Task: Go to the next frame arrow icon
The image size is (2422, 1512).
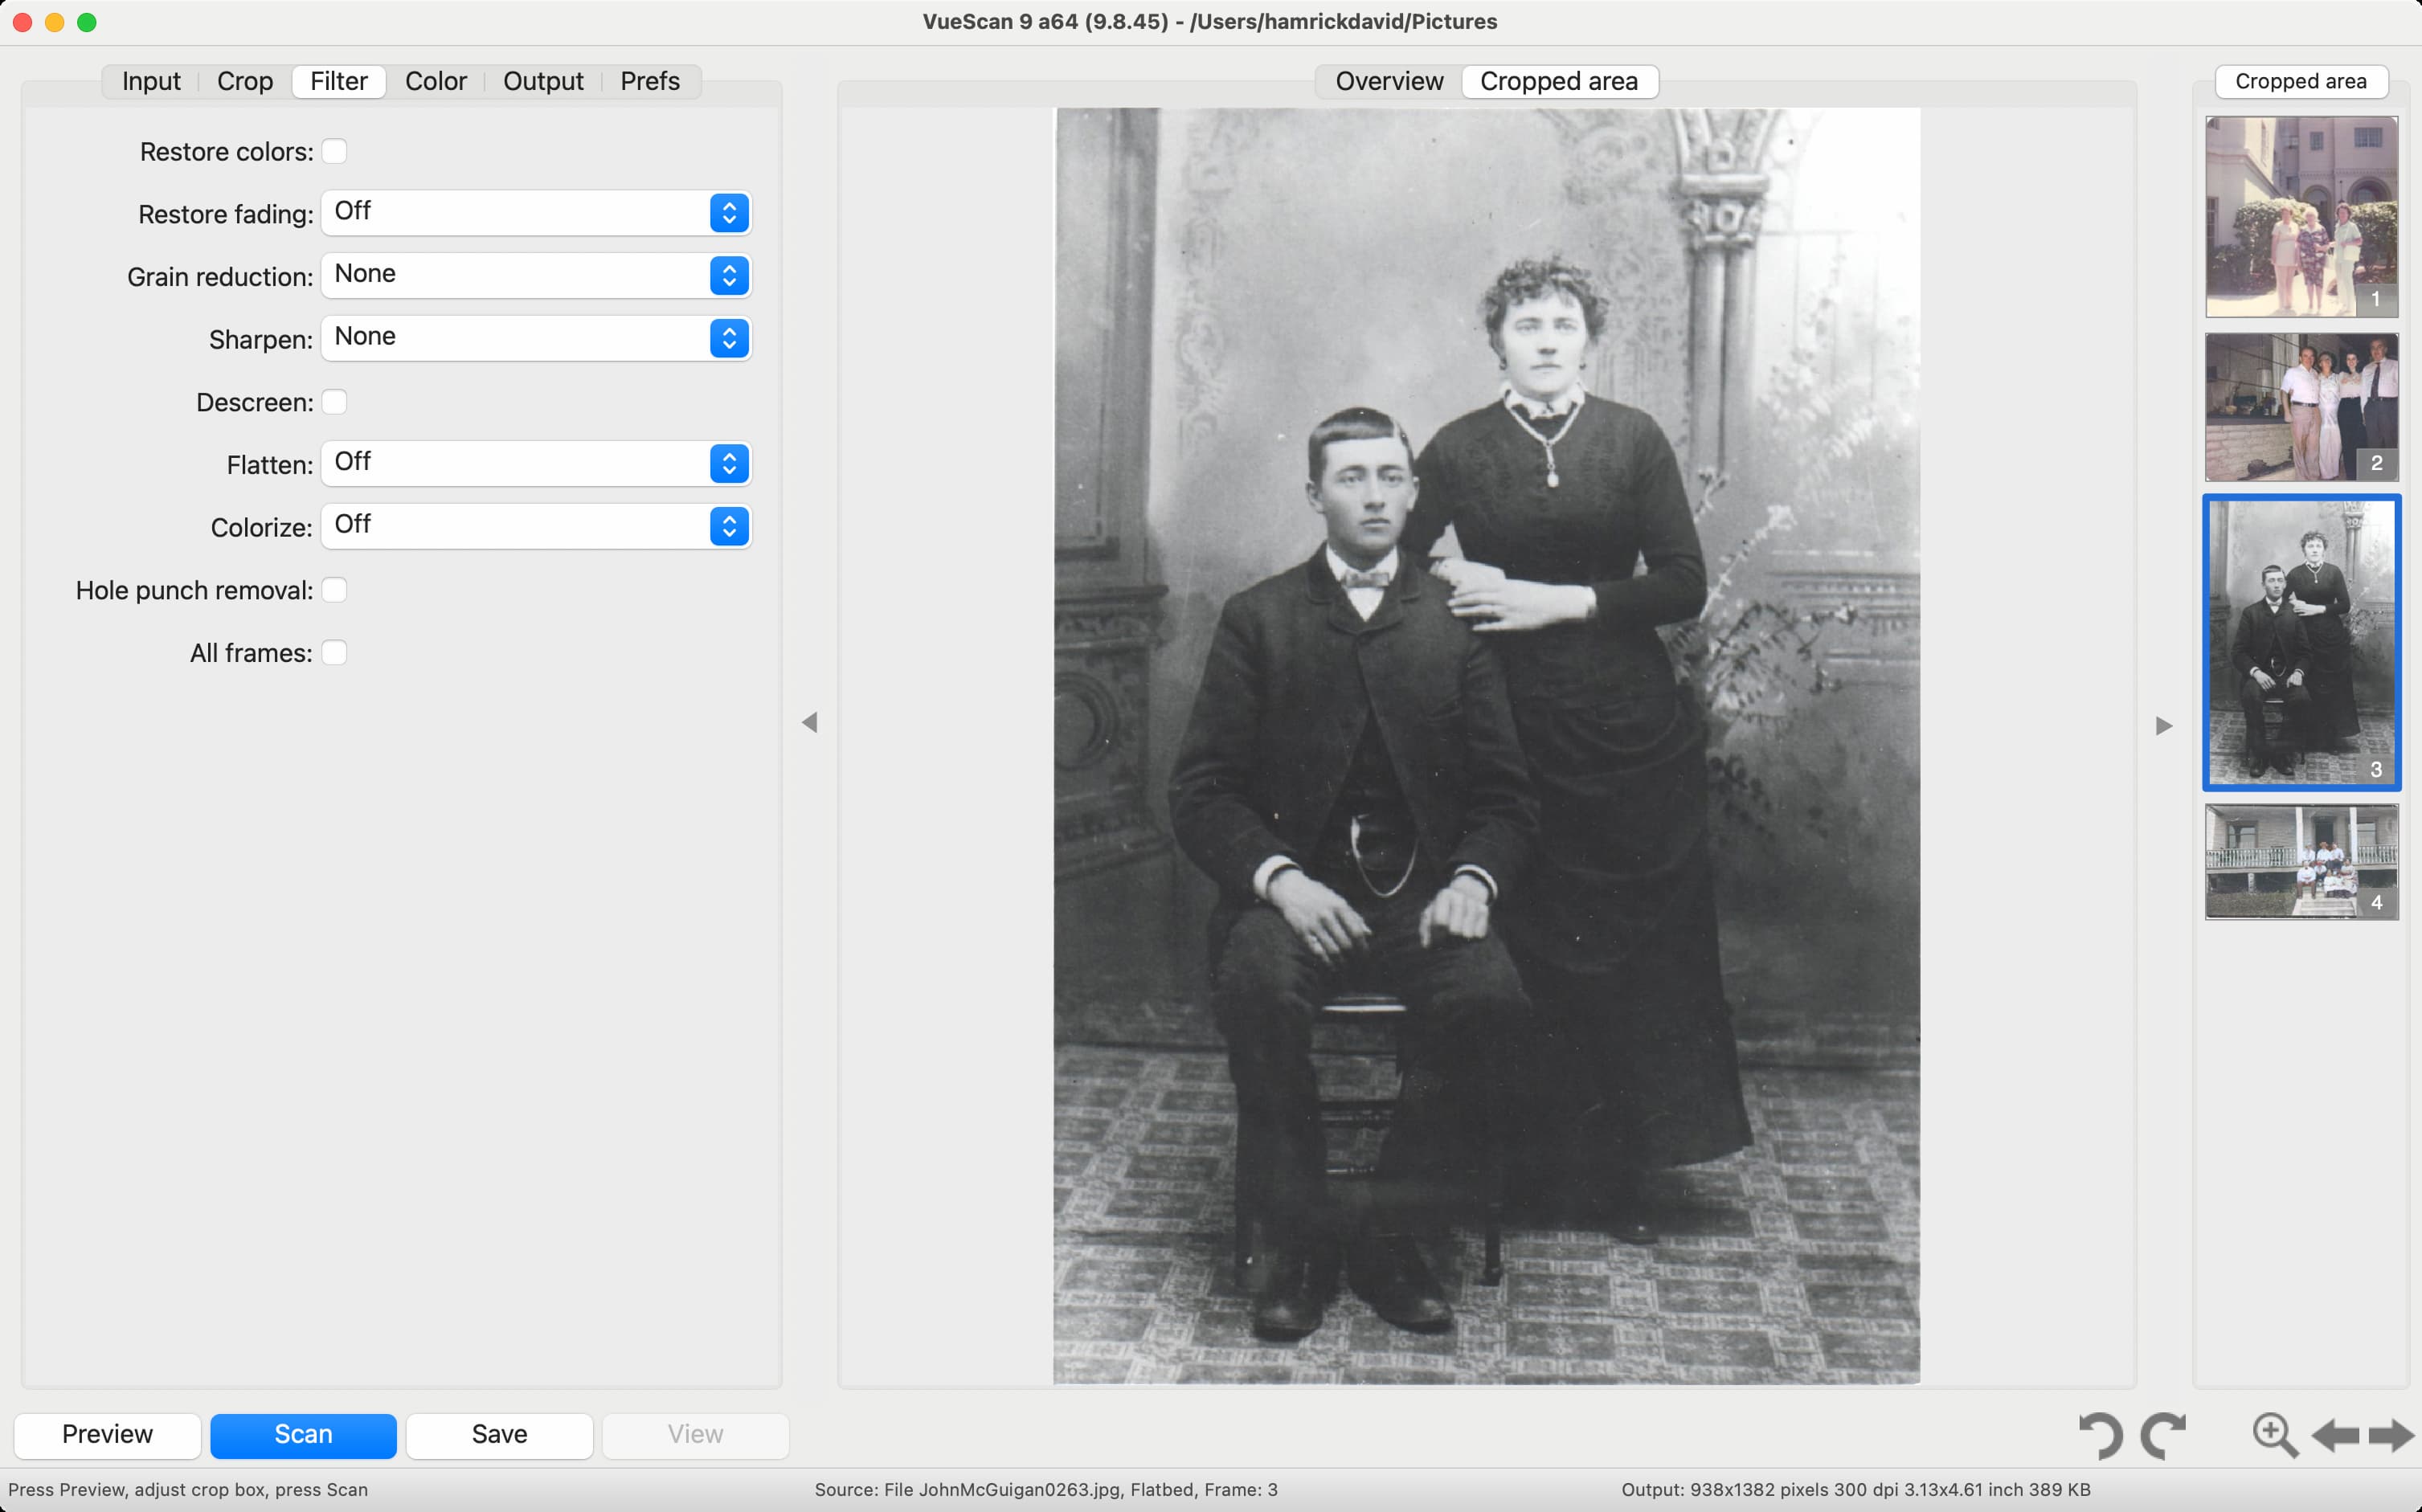Action: (2392, 1435)
